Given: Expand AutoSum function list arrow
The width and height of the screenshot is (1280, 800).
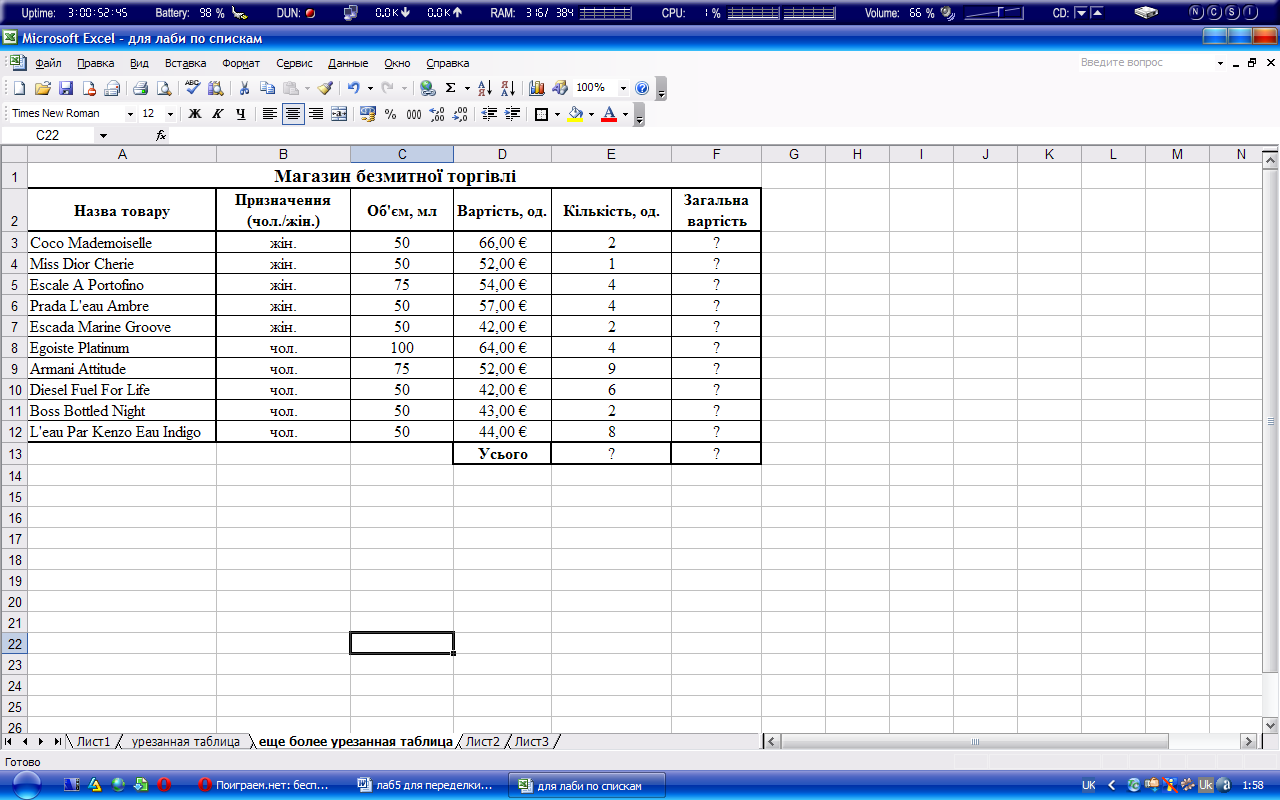Looking at the screenshot, I should pos(467,88).
